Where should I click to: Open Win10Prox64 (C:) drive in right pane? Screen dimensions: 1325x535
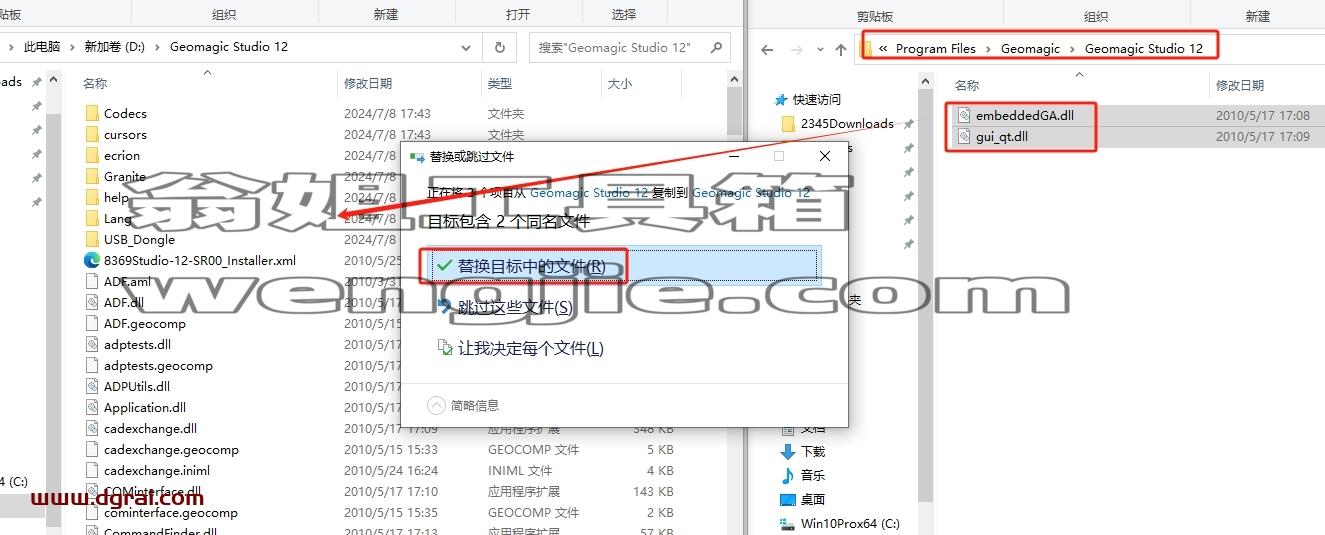[850, 523]
